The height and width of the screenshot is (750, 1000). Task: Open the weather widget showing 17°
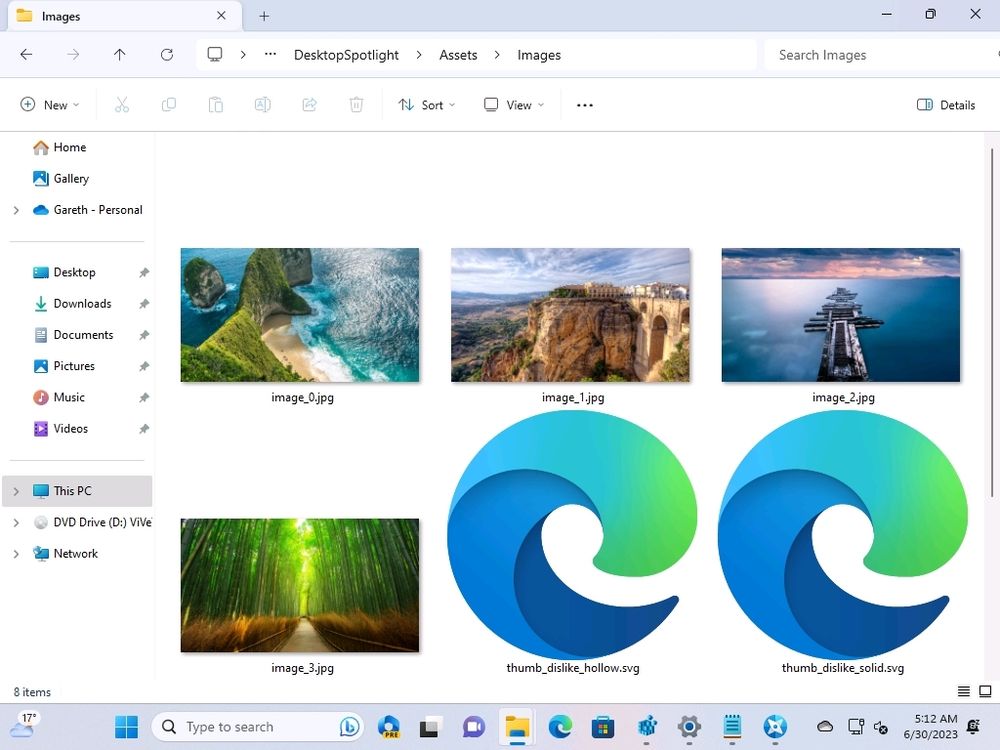24,725
